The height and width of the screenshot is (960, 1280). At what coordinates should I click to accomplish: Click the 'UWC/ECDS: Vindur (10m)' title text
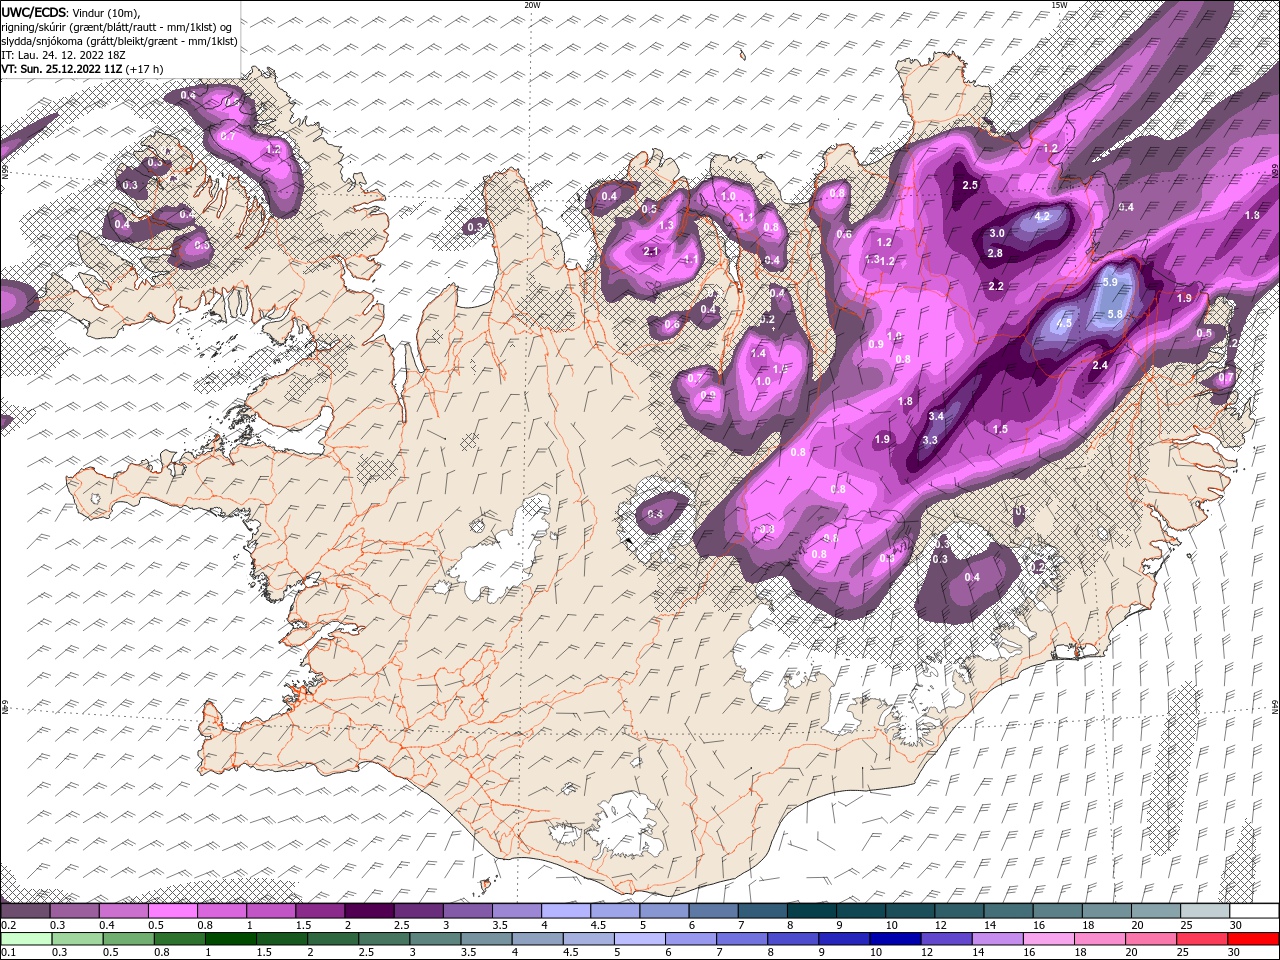tap(71, 12)
